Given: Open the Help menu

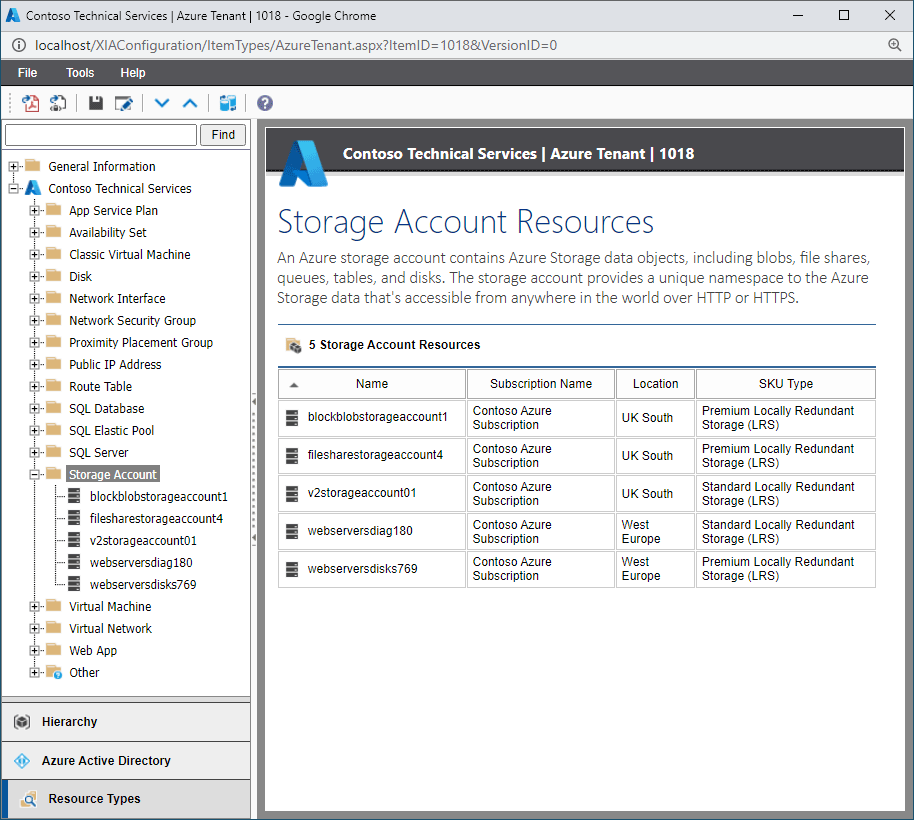Looking at the screenshot, I should pyautogui.click(x=133, y=73).
